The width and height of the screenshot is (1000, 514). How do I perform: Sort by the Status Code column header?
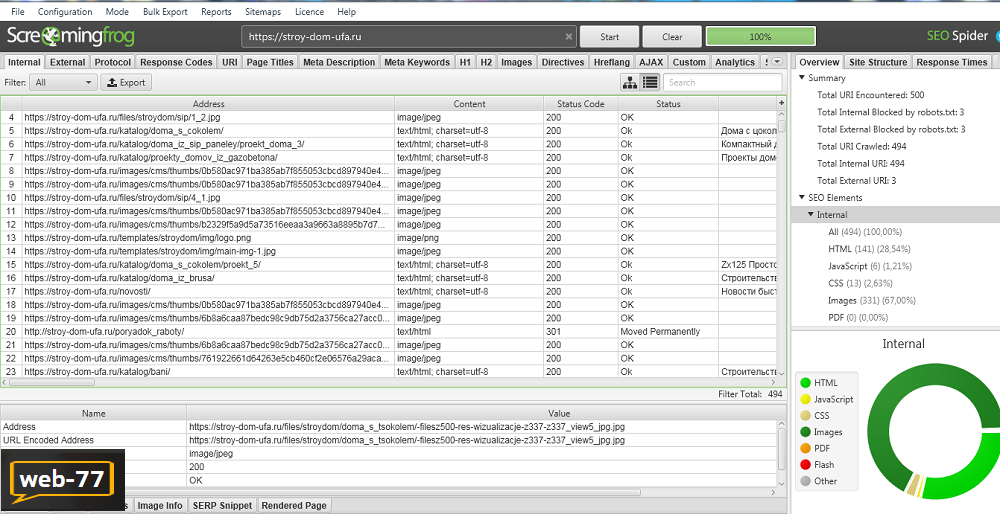580,103
